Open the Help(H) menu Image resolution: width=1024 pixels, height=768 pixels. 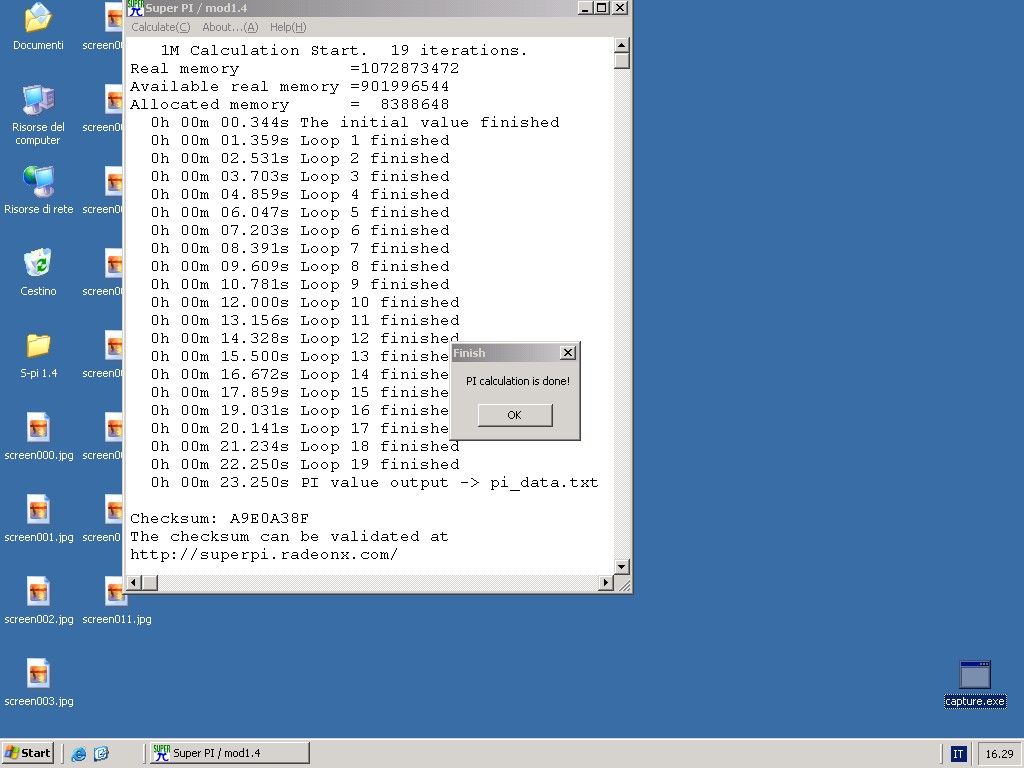pos(288,27)
